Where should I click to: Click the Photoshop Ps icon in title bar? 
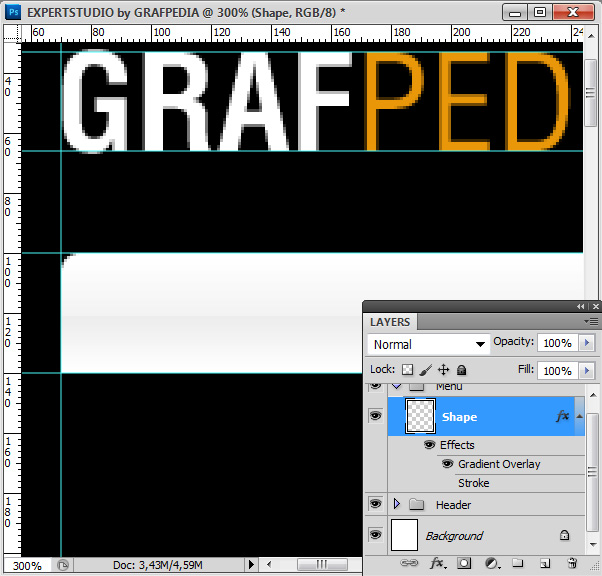[x=13, y=12]
